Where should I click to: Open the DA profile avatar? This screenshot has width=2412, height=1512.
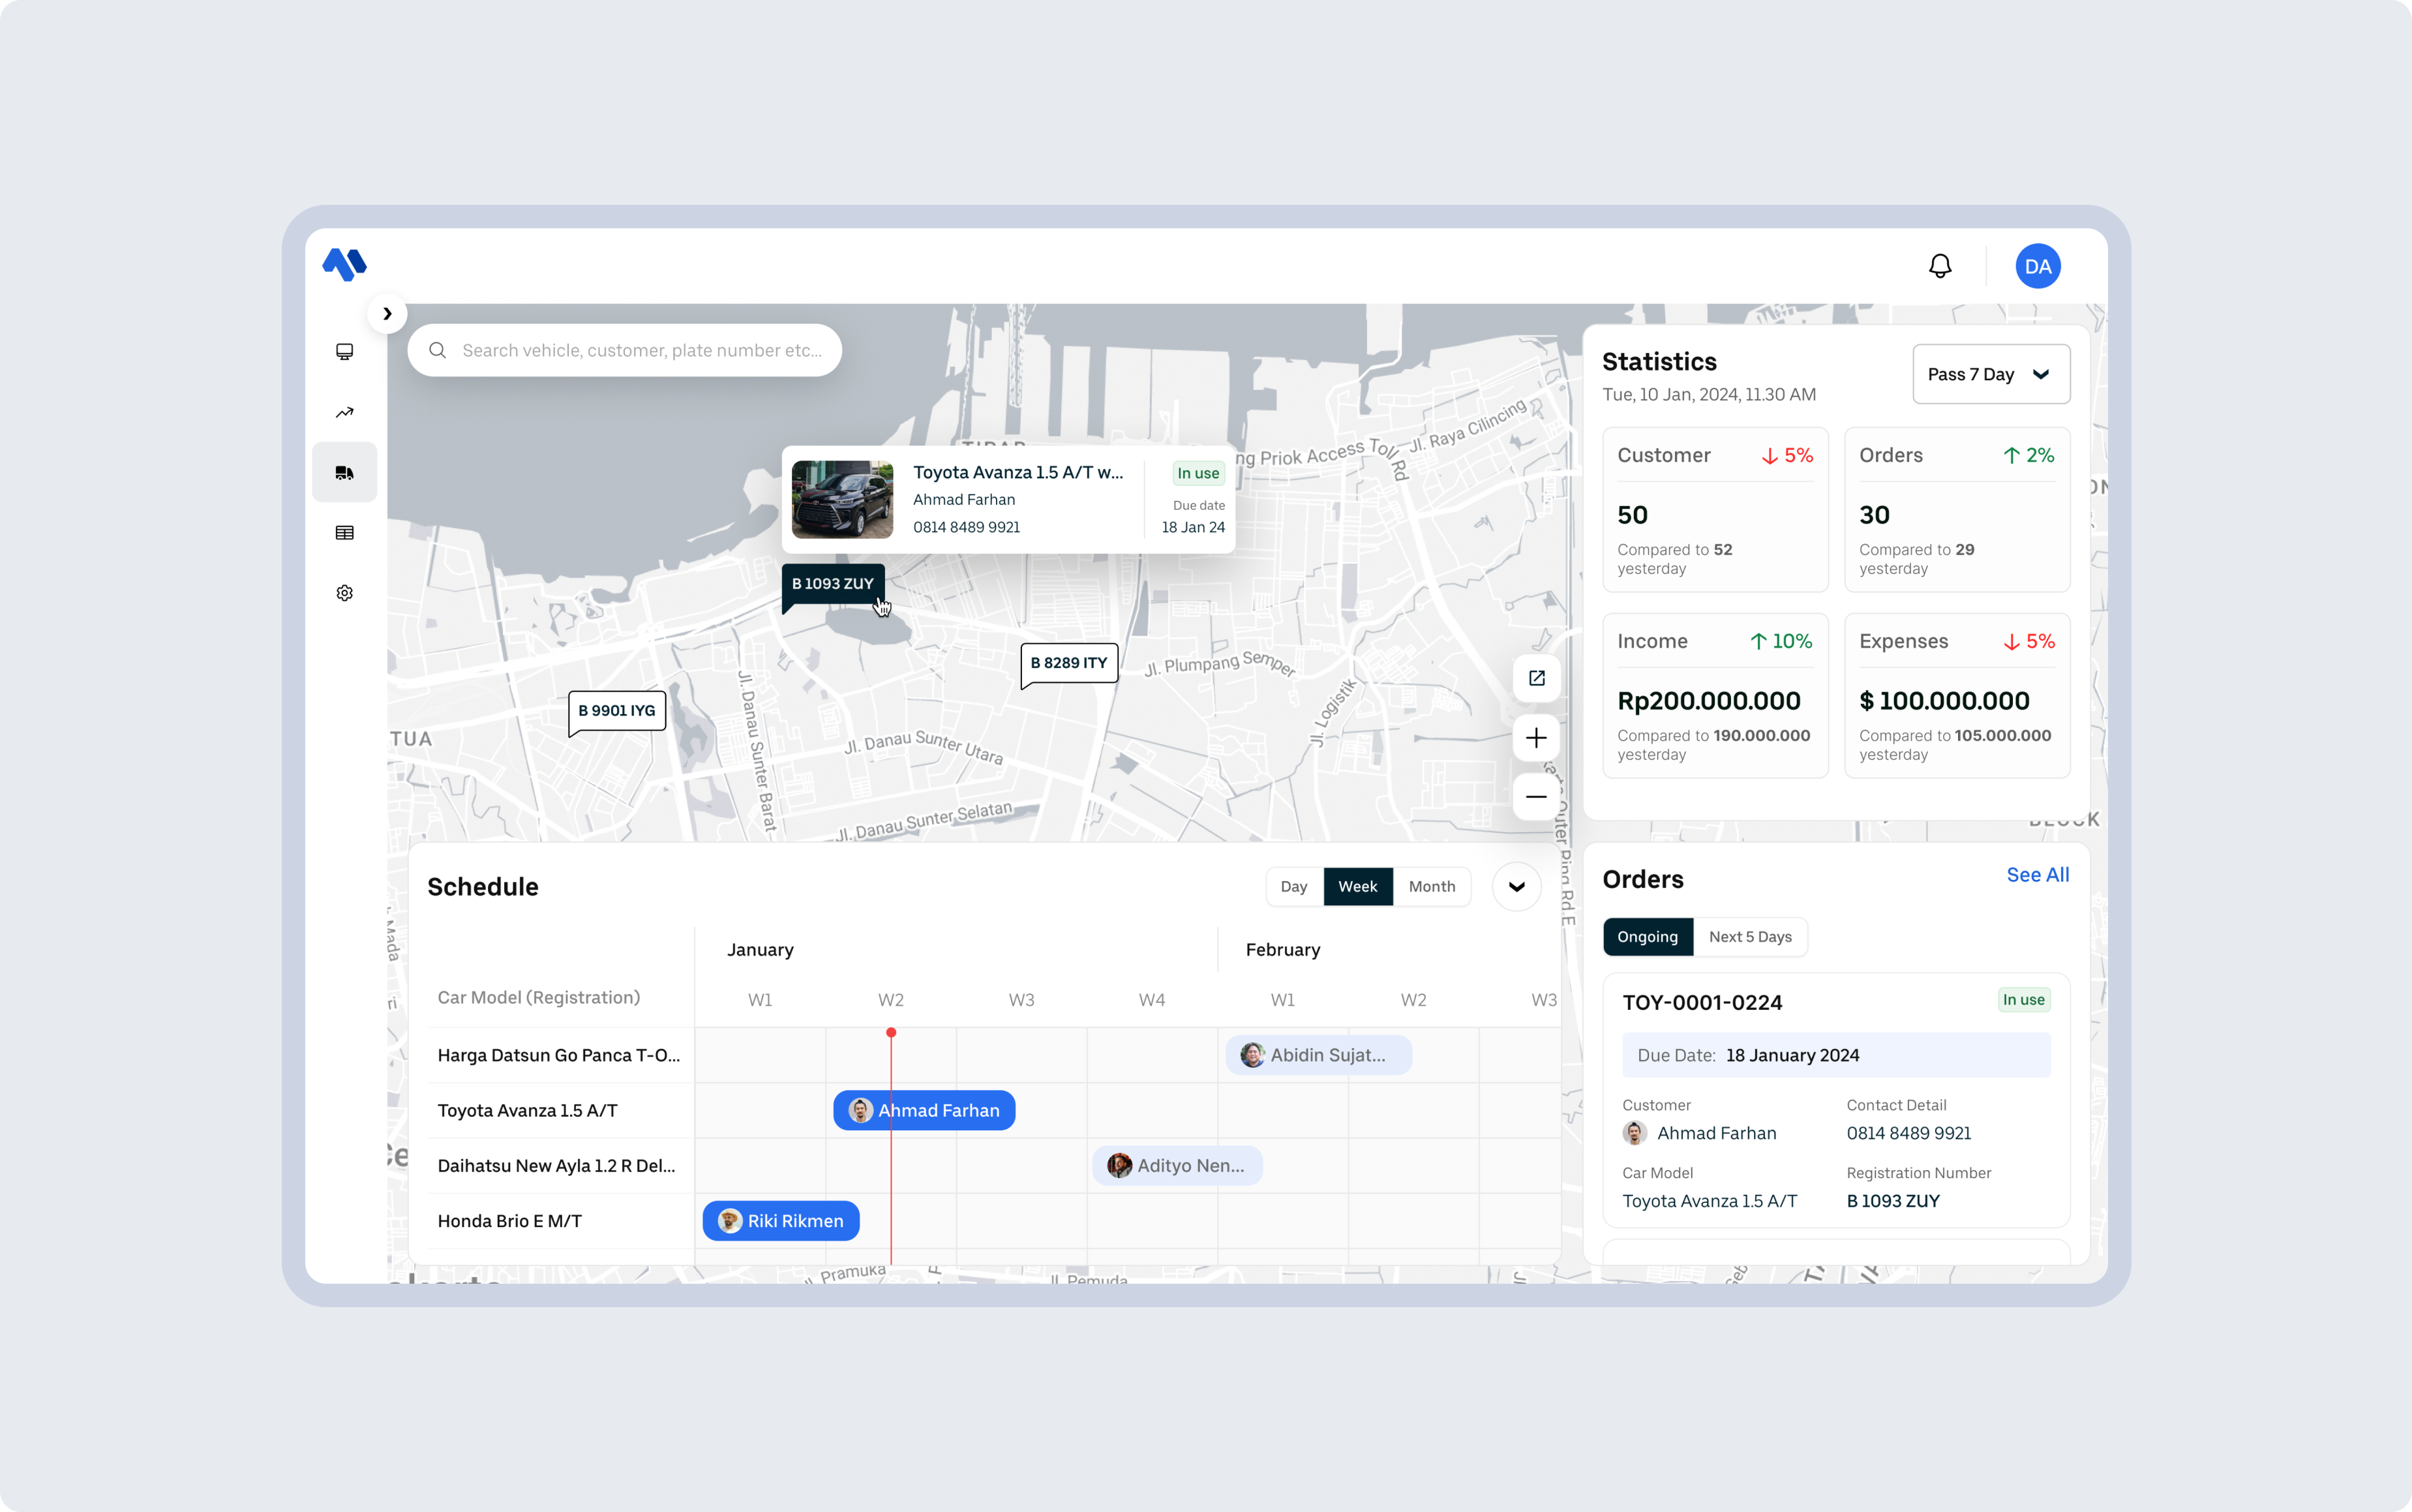pyautogui.click(x=2037, y=265)
